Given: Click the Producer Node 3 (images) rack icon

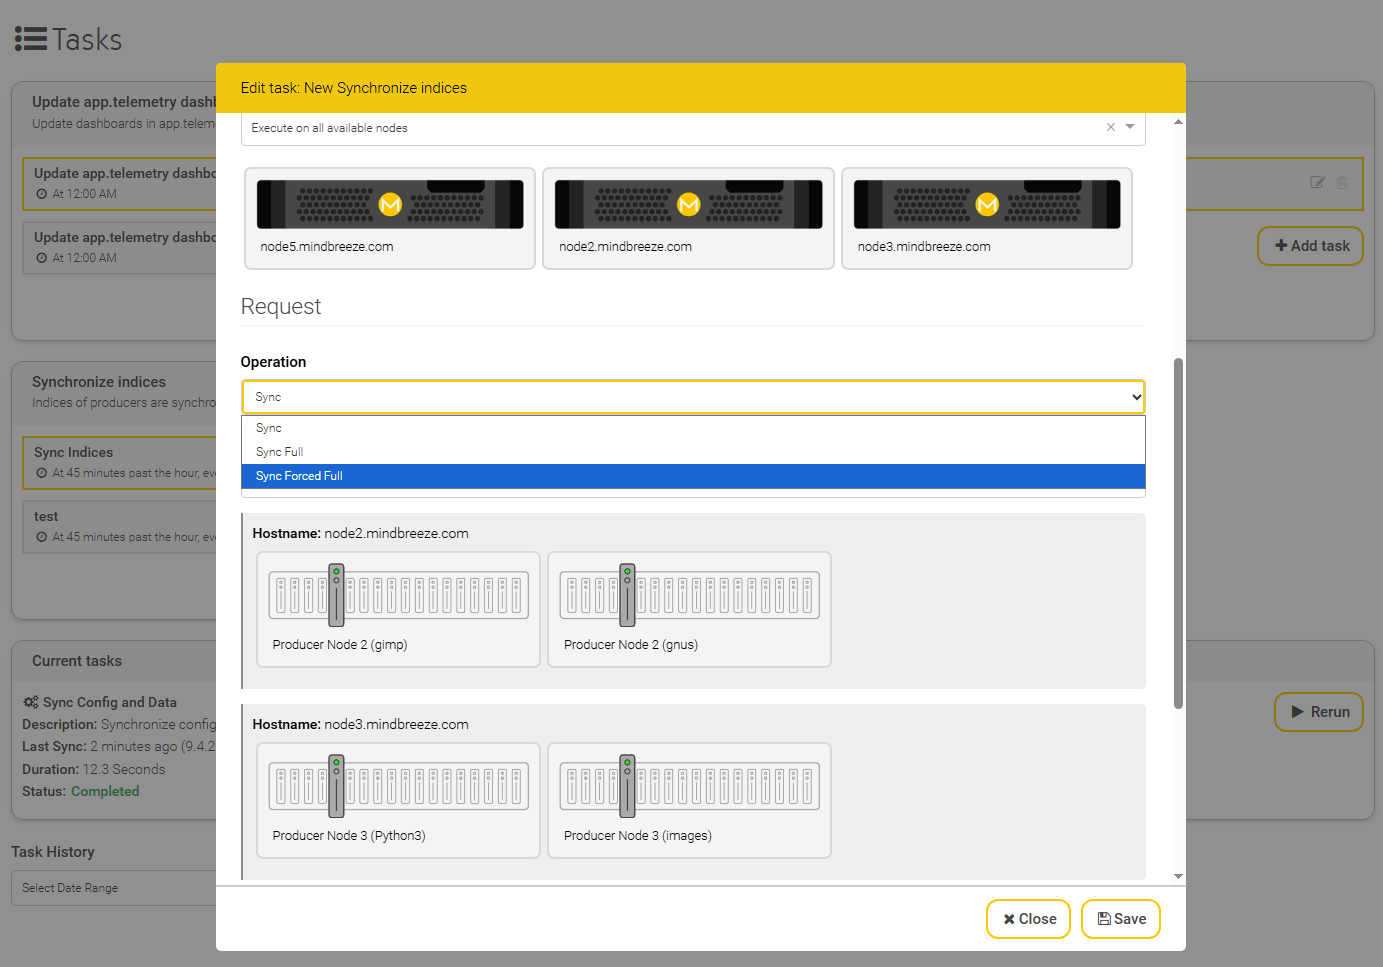Looking at the screenshot, I should (x=690, y=786).
